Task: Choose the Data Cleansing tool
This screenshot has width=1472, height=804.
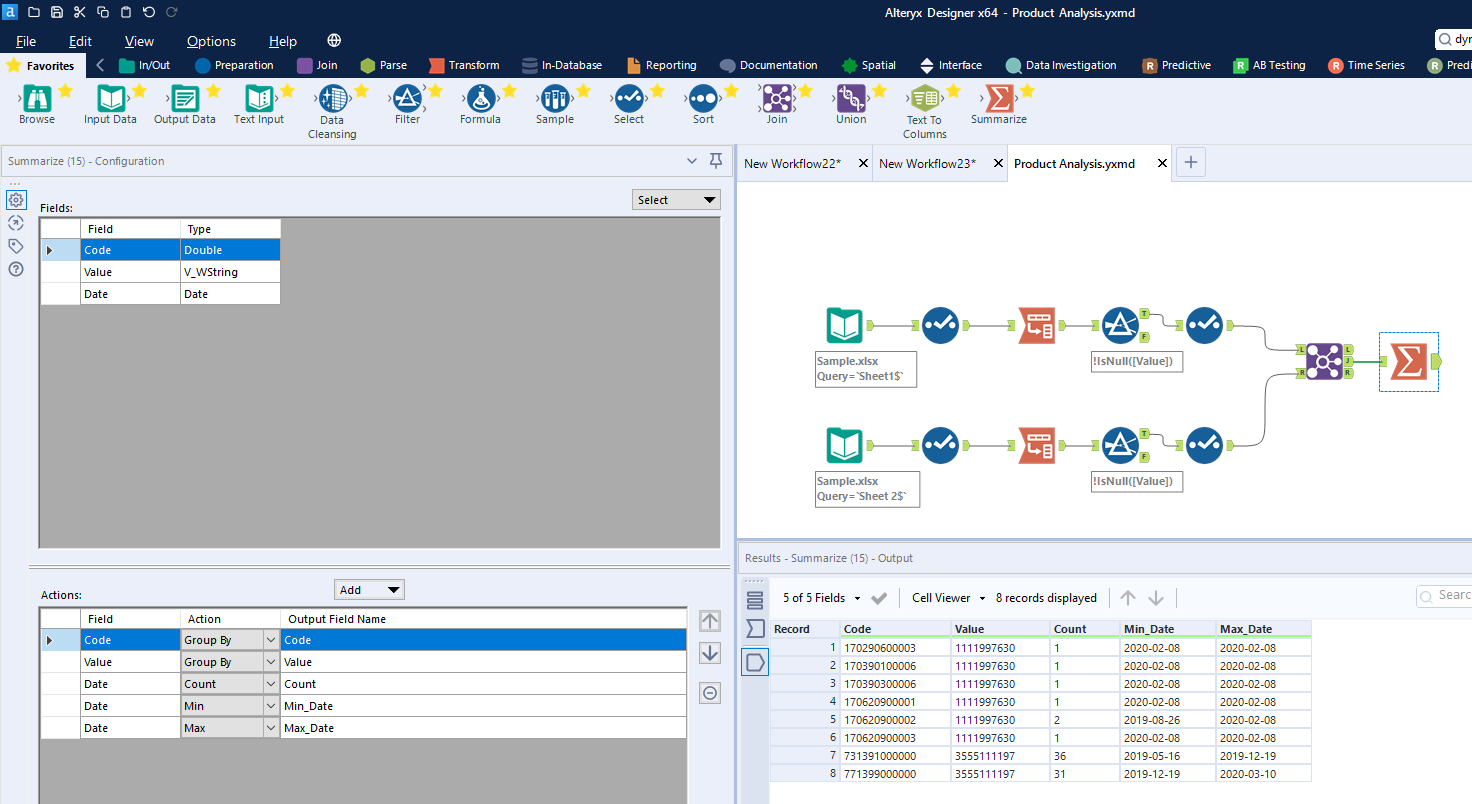Action: (x=332, y=100)
